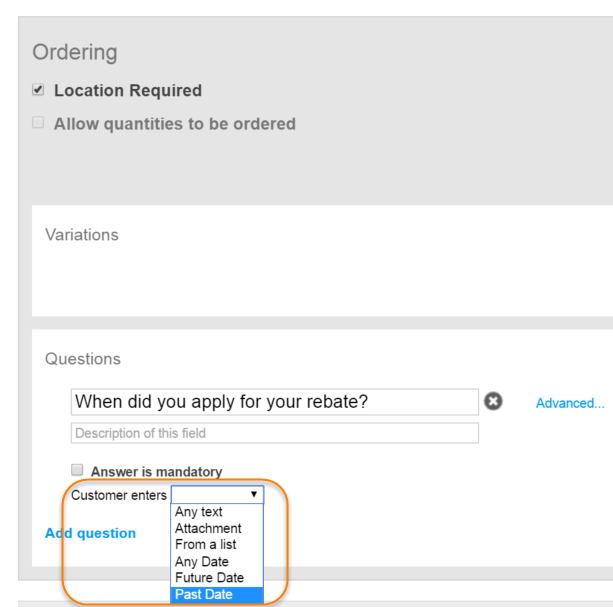Open the Advanced... link
The height and width of the screenshot is (607, 613).
[x=569, y=403]
